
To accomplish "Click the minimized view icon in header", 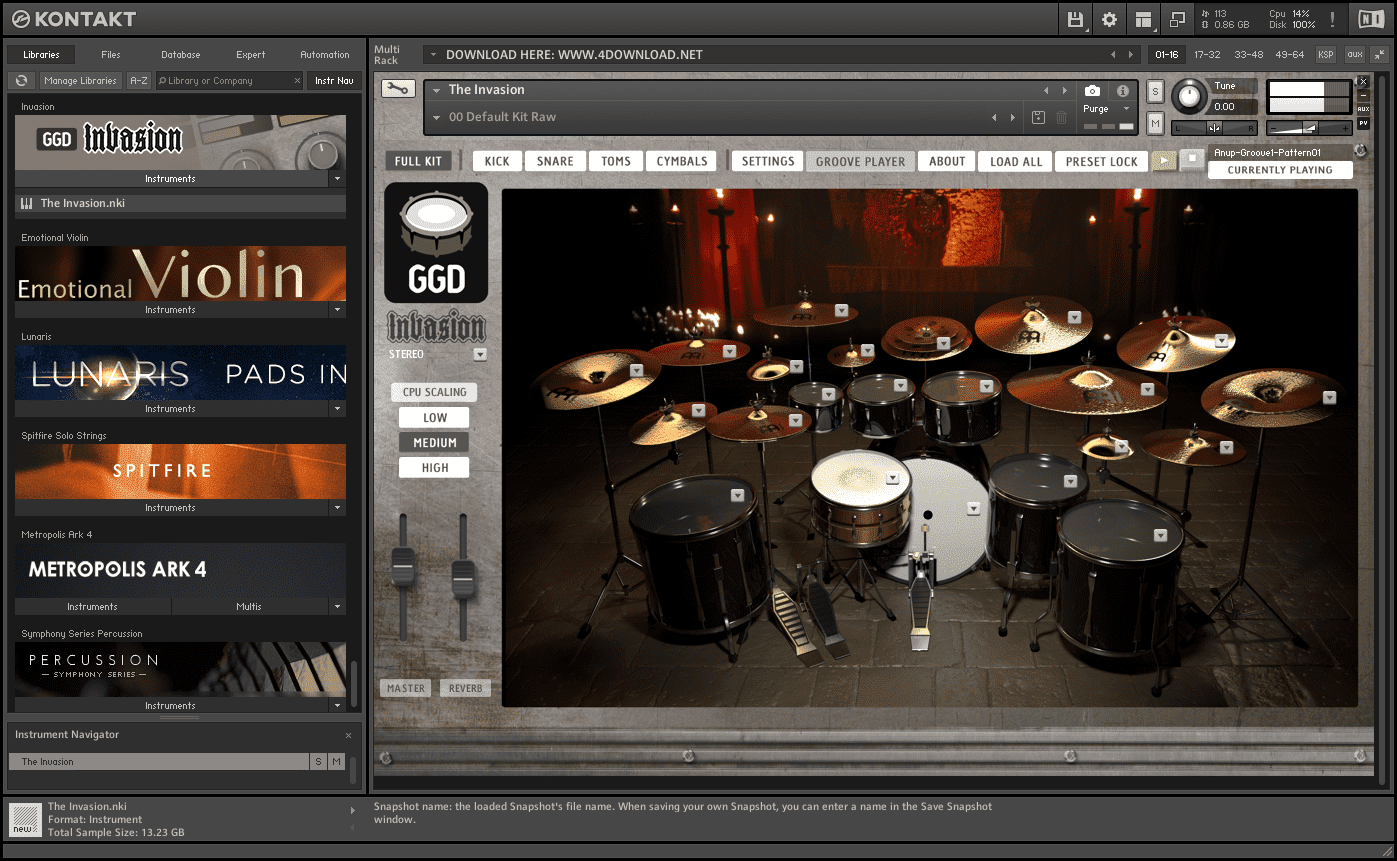I will 1177,19.
